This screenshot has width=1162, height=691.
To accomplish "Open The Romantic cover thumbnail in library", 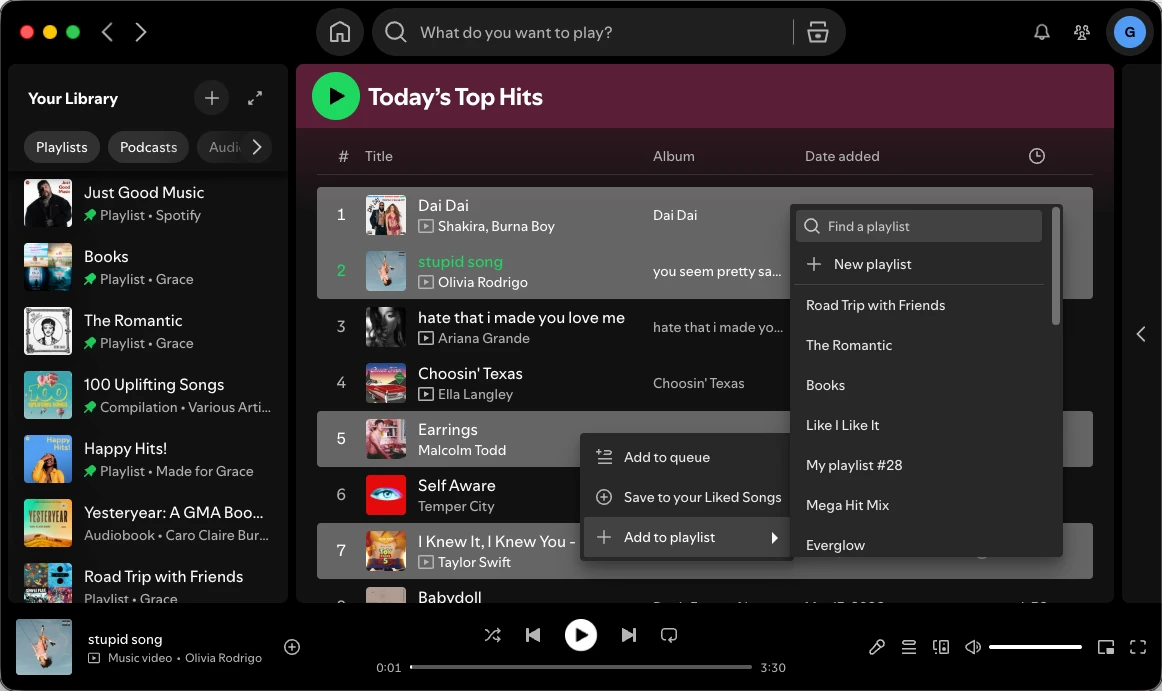I will tap(48, 331).
